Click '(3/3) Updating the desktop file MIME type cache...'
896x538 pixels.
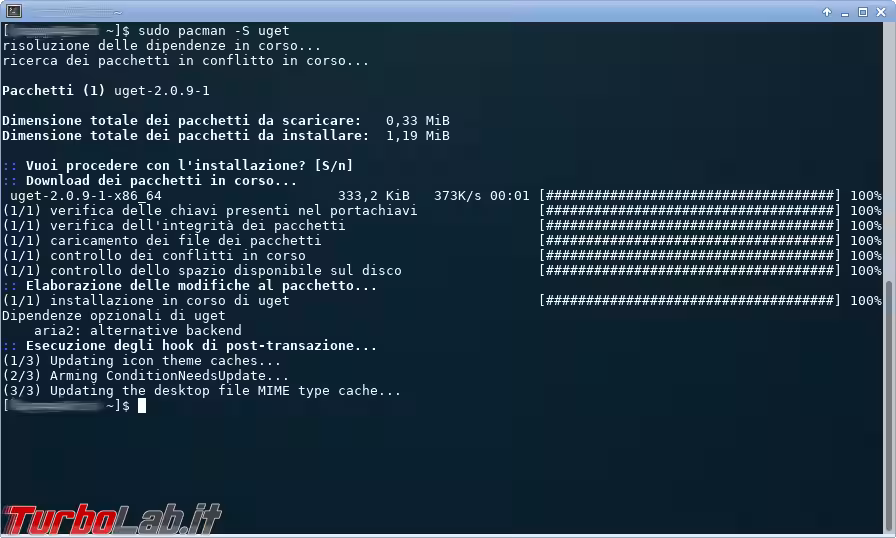click(x=202, y=391)
